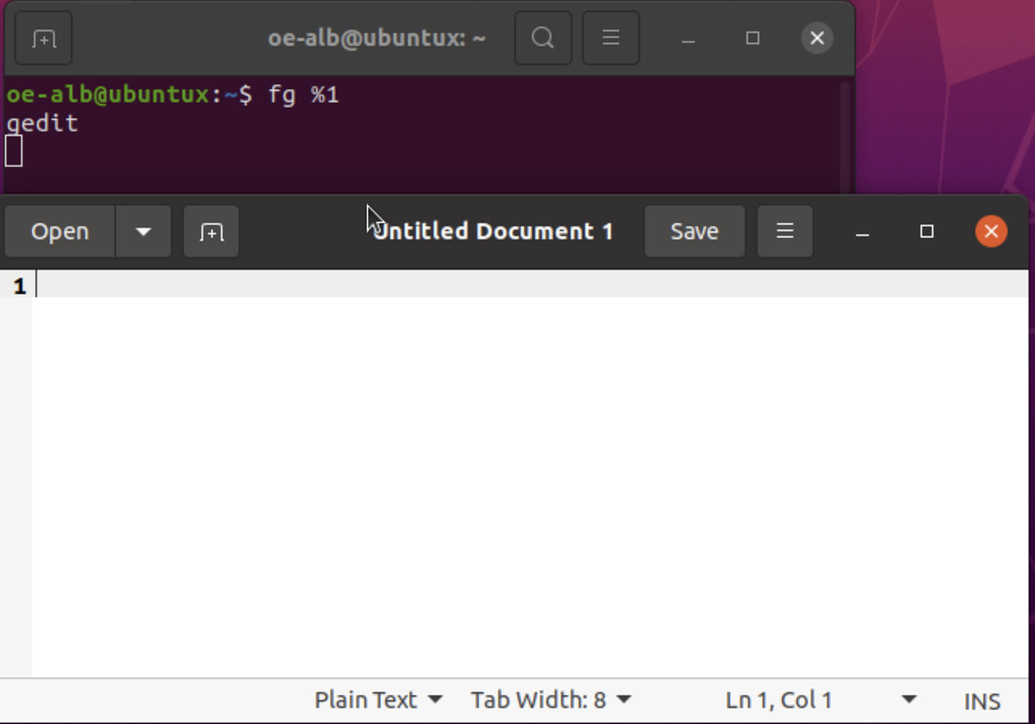Maximize the gedit window
1035x724 pixels.
click(926, 232)
